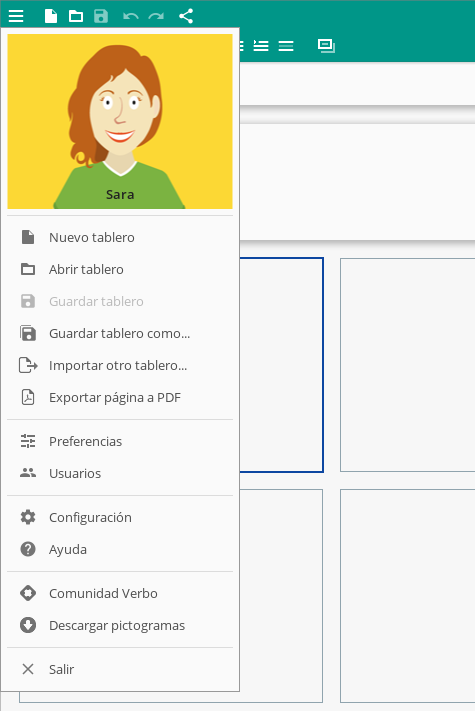Open Guardar tablero como... option
The height and width of the screenshot is (711, 475).
point(120,333)
